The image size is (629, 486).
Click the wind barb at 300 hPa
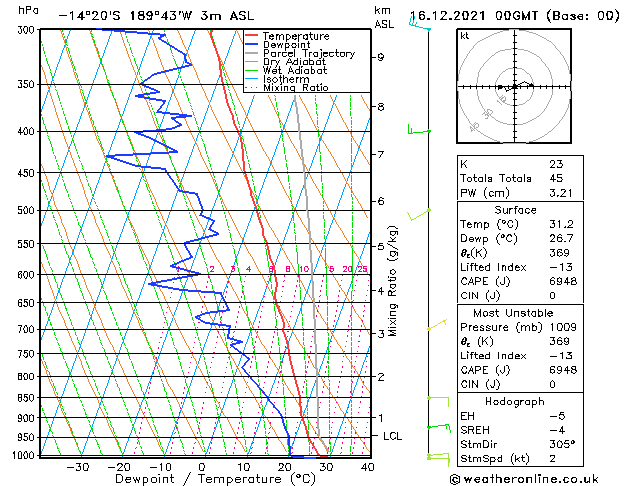click(x=418, y=24)
